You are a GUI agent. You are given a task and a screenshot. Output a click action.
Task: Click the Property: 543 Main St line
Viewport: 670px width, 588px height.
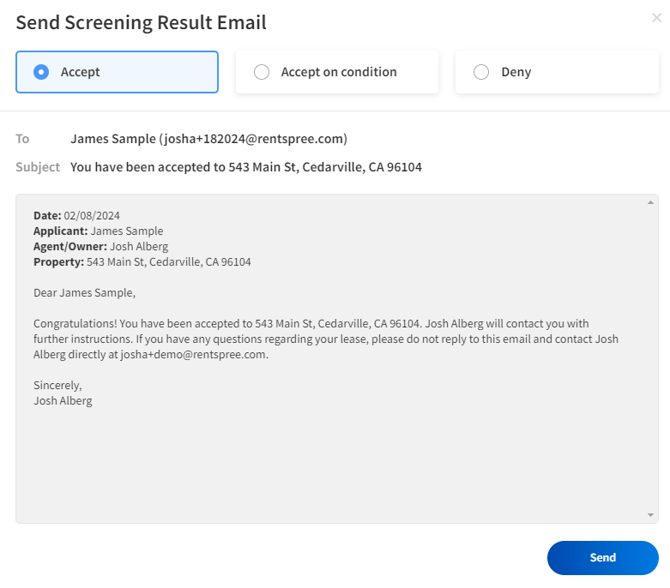[142, 262]
